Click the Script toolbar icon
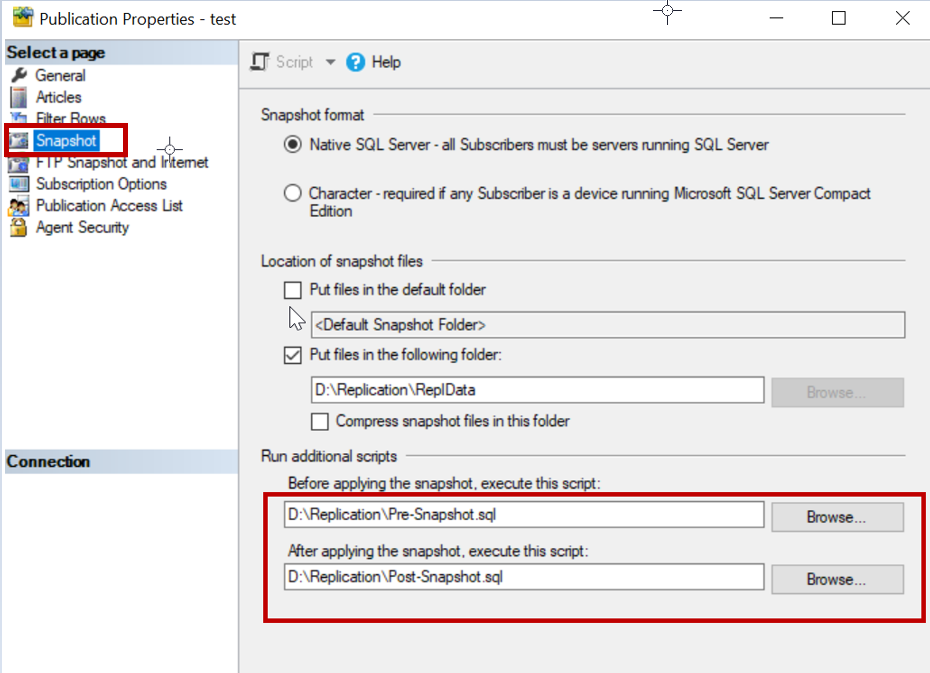930x673 pixels. (x=259, y=62)
